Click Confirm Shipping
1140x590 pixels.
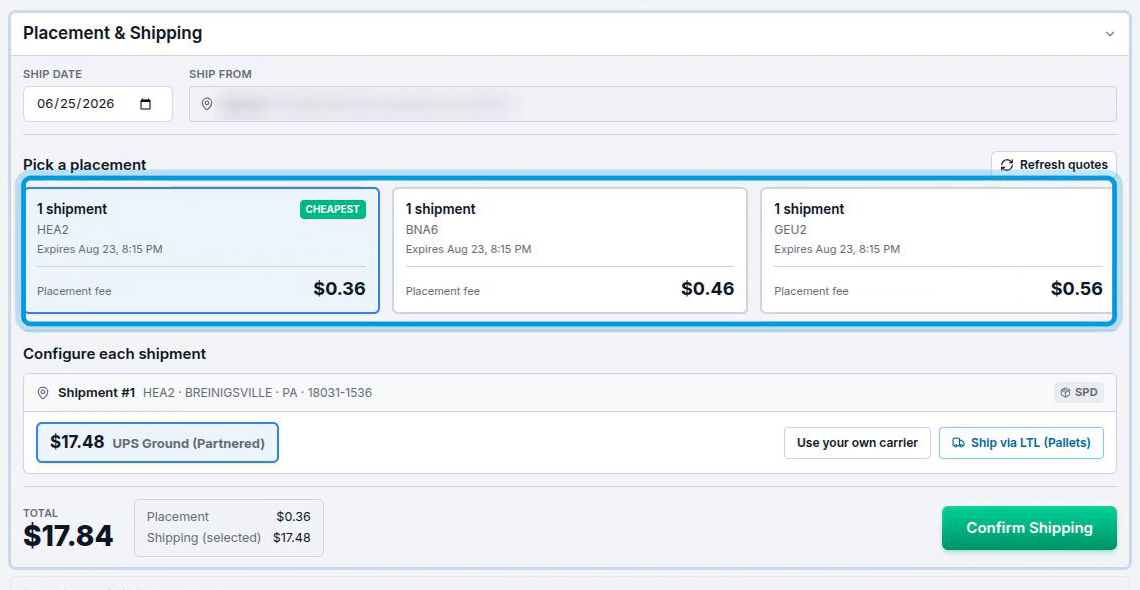pyautogui.click(x=1029, y=528)
